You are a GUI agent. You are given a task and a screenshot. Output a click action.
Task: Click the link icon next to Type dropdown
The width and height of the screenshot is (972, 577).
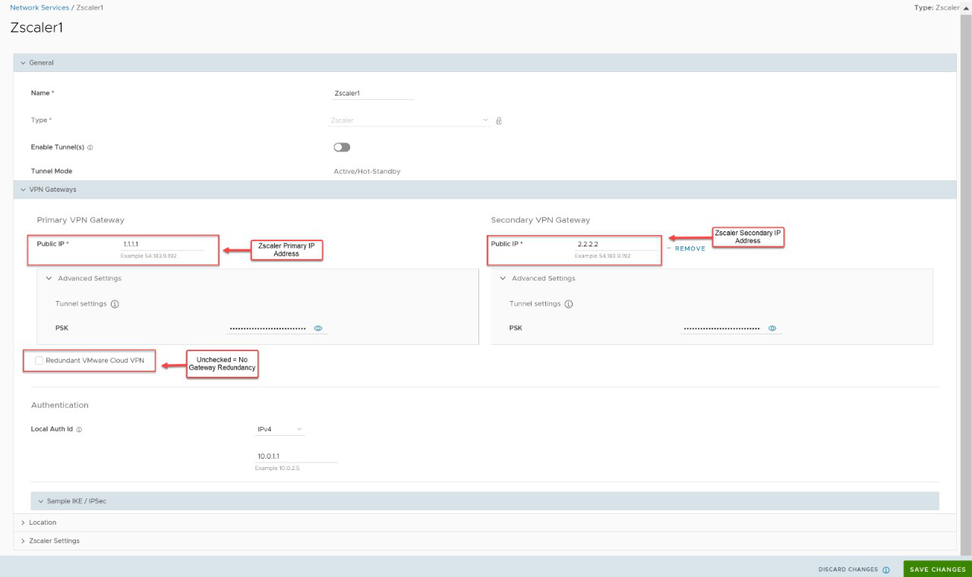499,121
